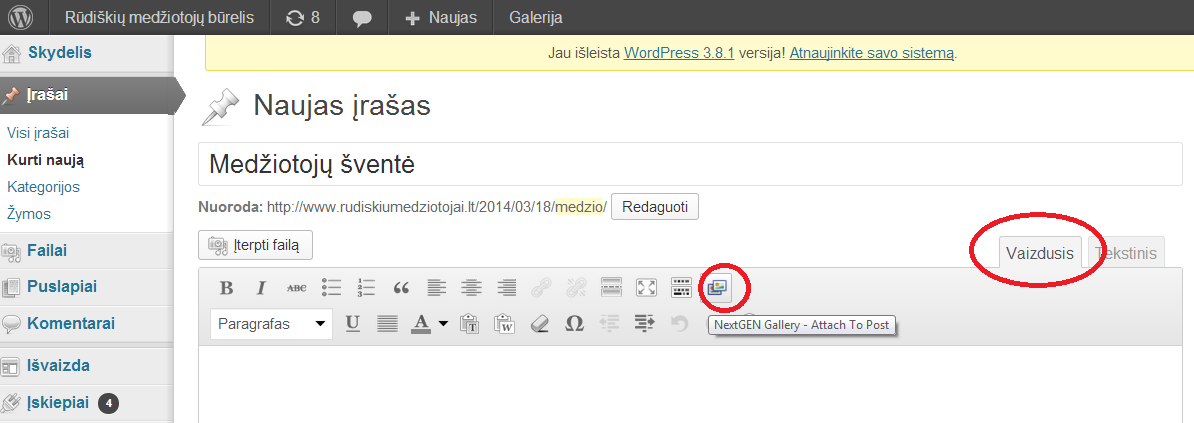Switch to the Vaizdusis editor tab
Viewport: 1194px width, 423px height.
coord(1040,254)
